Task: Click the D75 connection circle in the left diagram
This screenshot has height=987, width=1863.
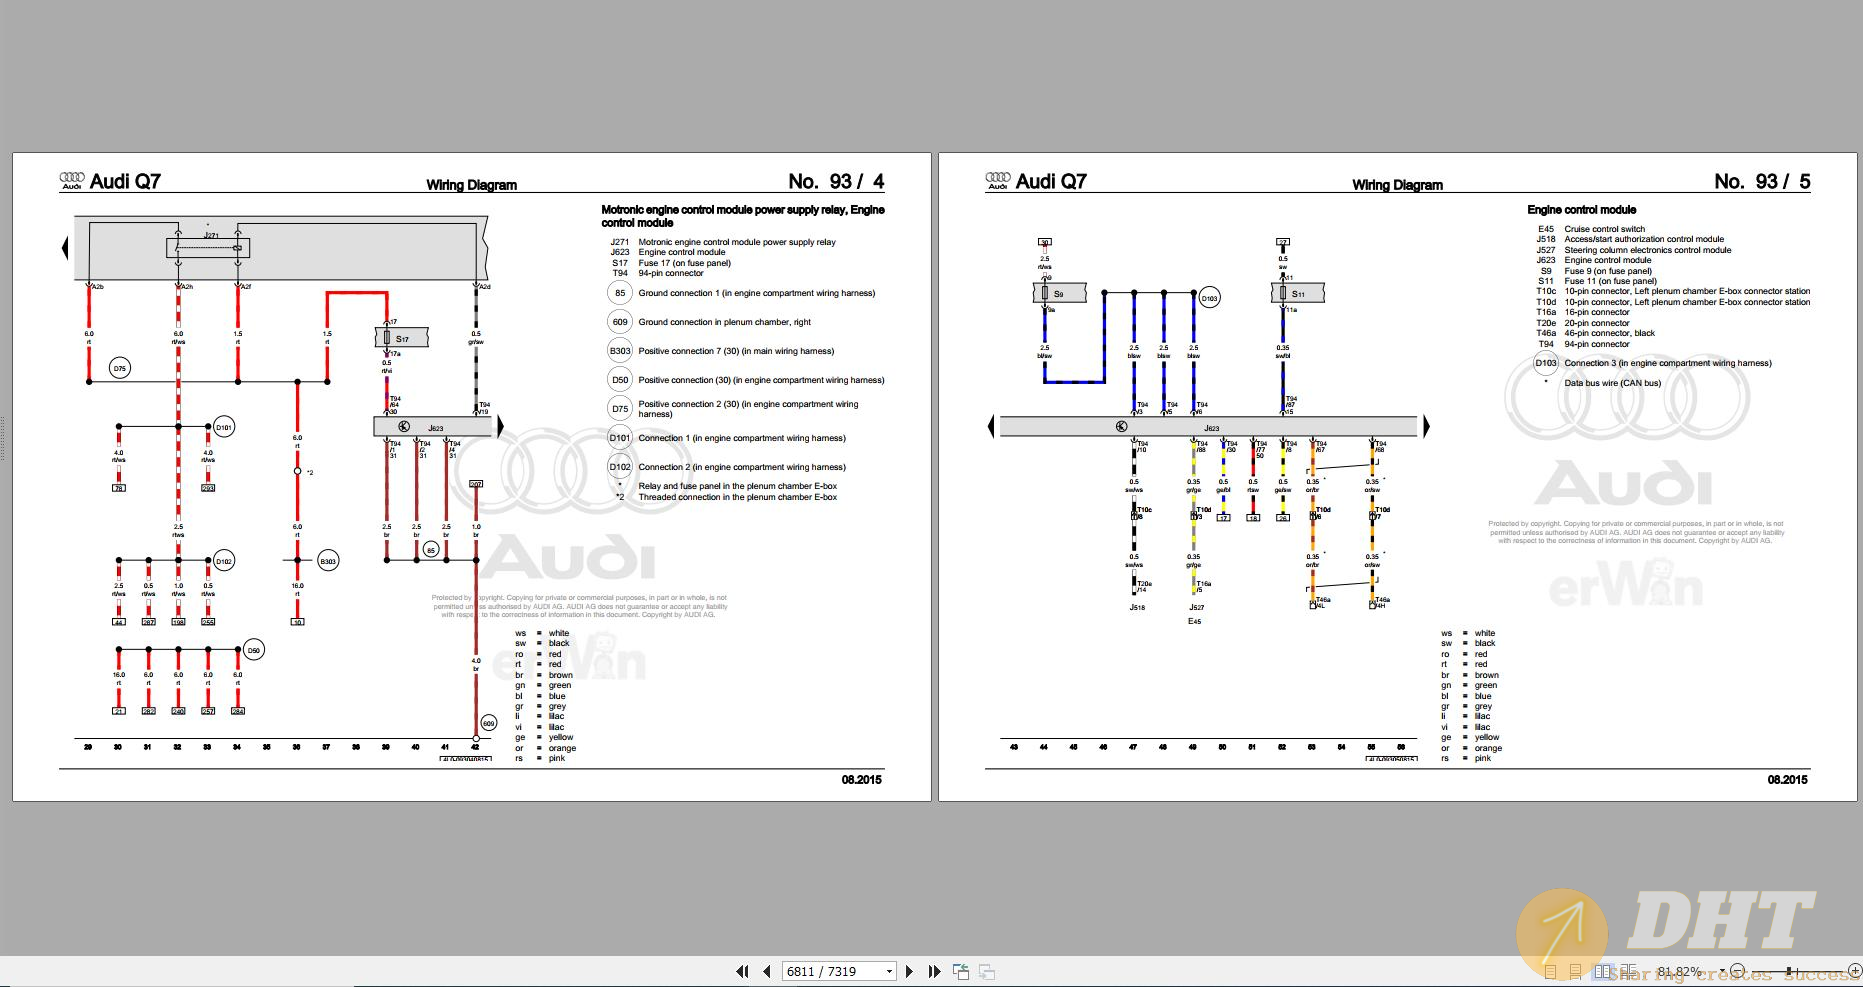Action: click(x=120, y=369)
